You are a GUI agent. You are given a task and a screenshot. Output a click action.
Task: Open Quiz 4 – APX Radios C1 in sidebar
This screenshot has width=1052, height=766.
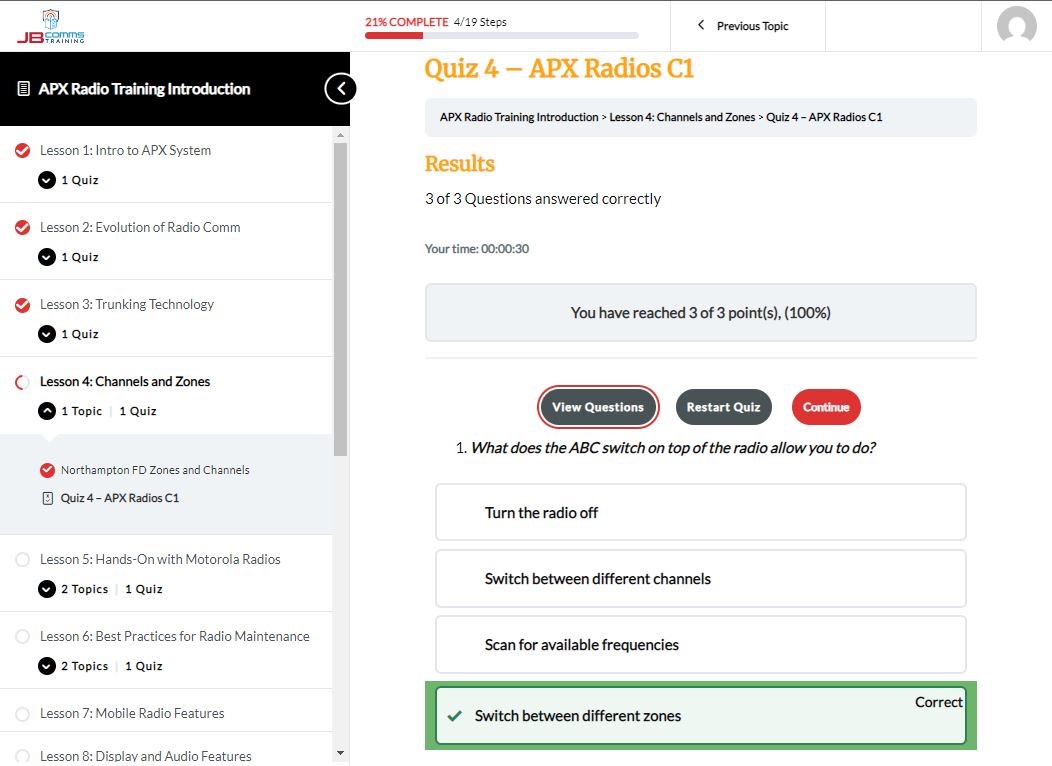120,498
